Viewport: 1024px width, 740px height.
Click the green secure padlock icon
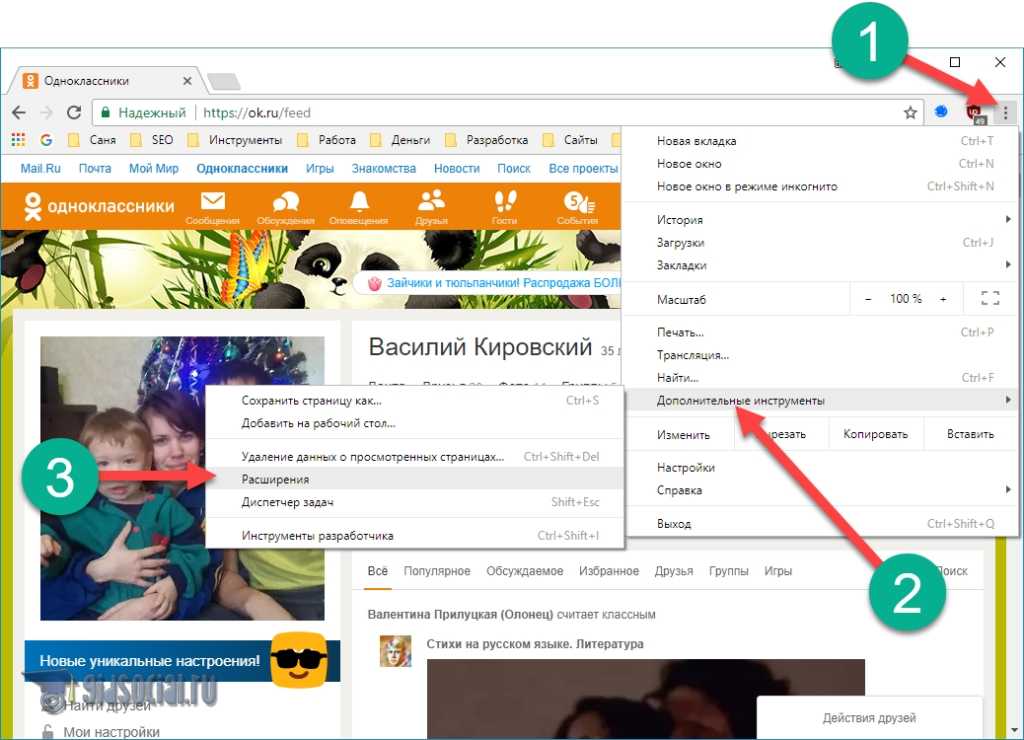coord(105,113)
